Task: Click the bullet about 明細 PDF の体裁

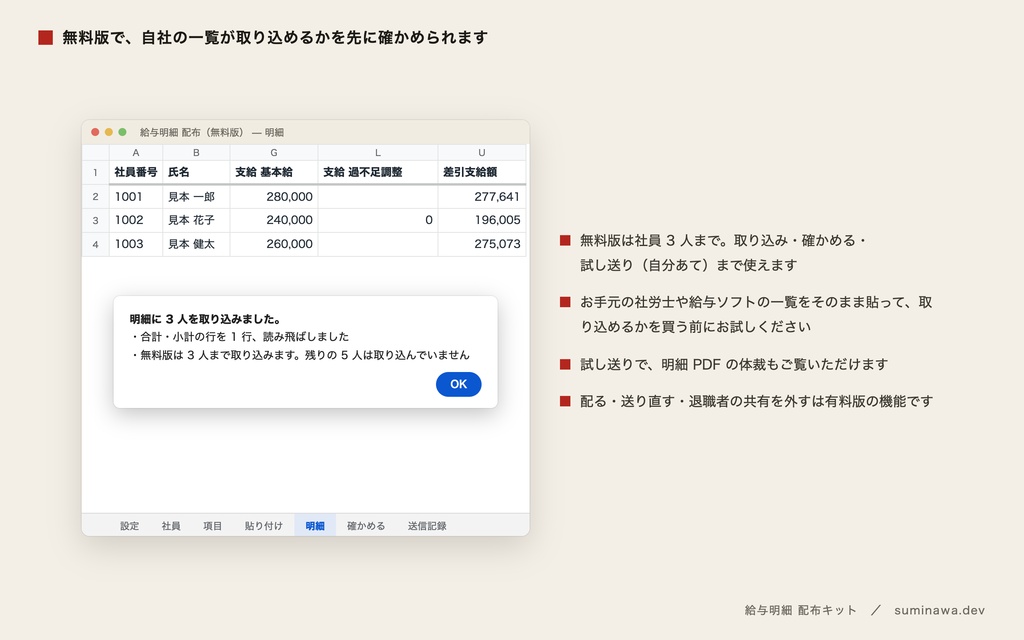Action: (734, 364)
